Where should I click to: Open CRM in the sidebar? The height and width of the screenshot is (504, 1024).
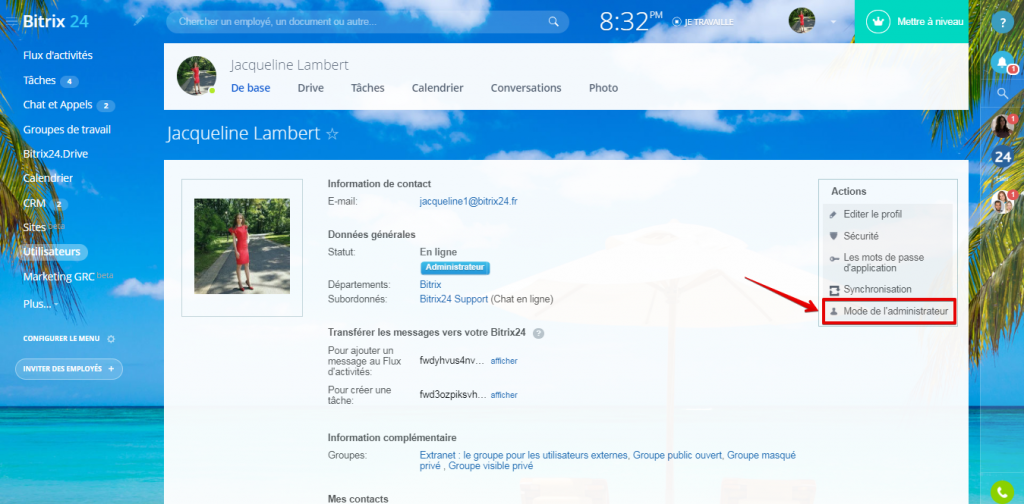pyautogui.click(x=34, y=203)
